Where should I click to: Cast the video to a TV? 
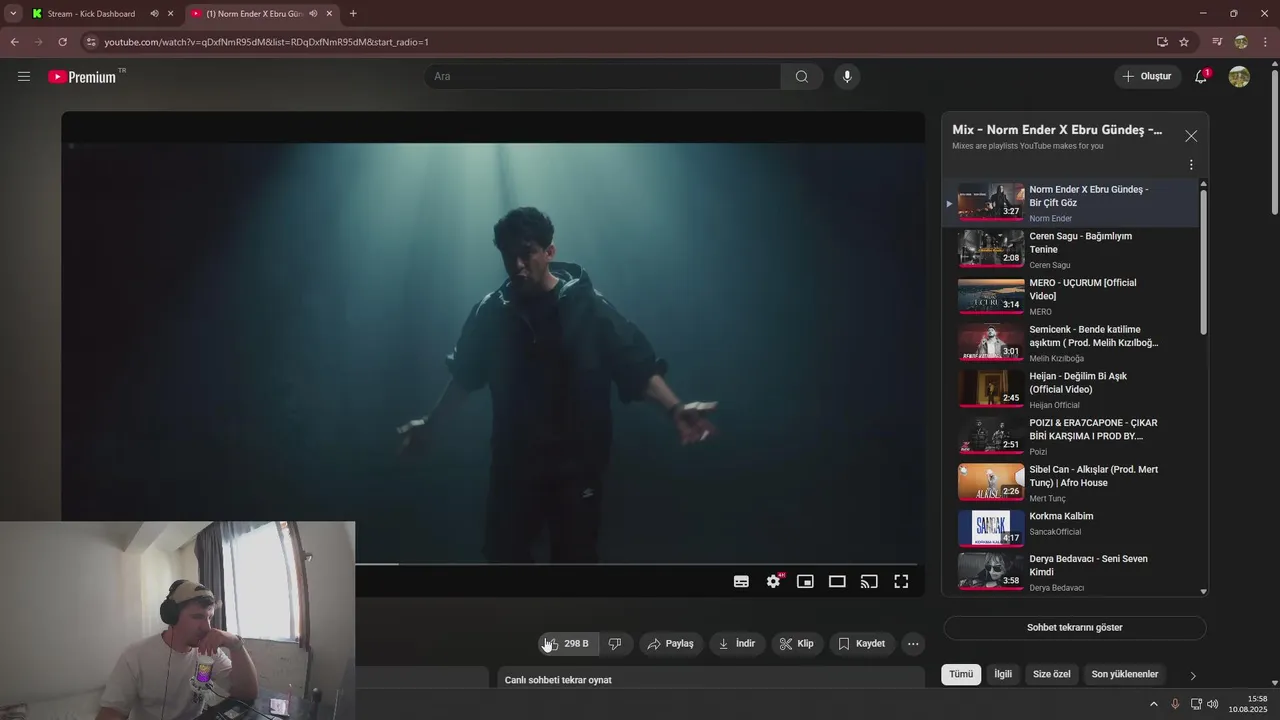coord(869,581)
